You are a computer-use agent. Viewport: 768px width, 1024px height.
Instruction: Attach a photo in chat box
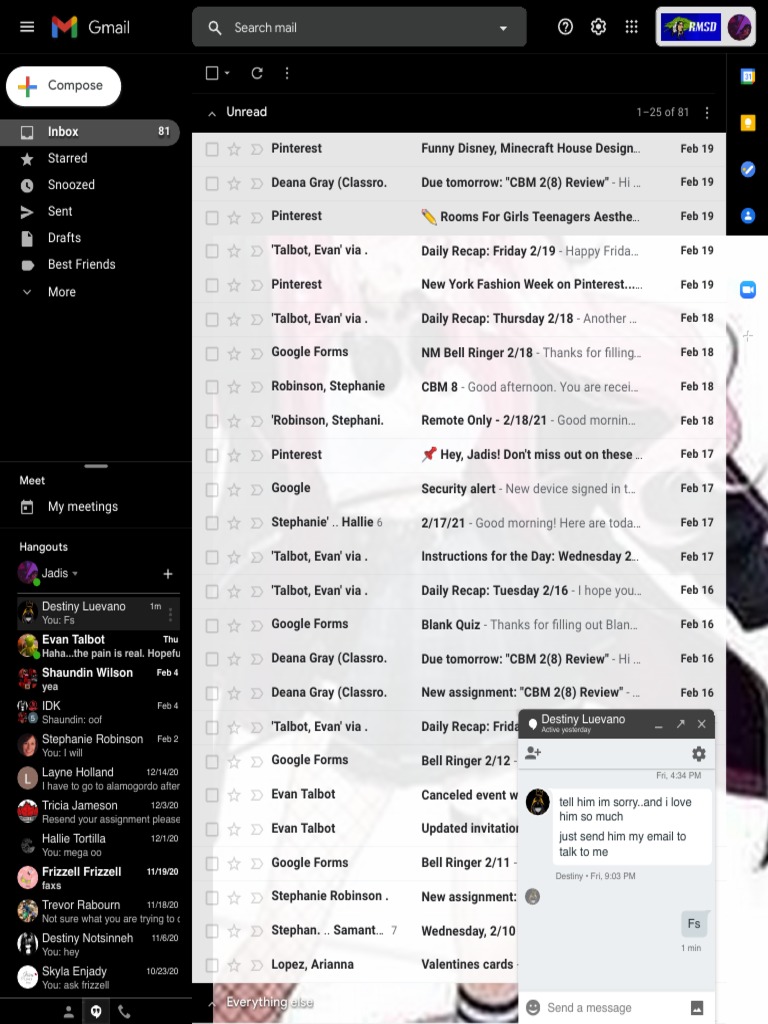click(697, 1008)
